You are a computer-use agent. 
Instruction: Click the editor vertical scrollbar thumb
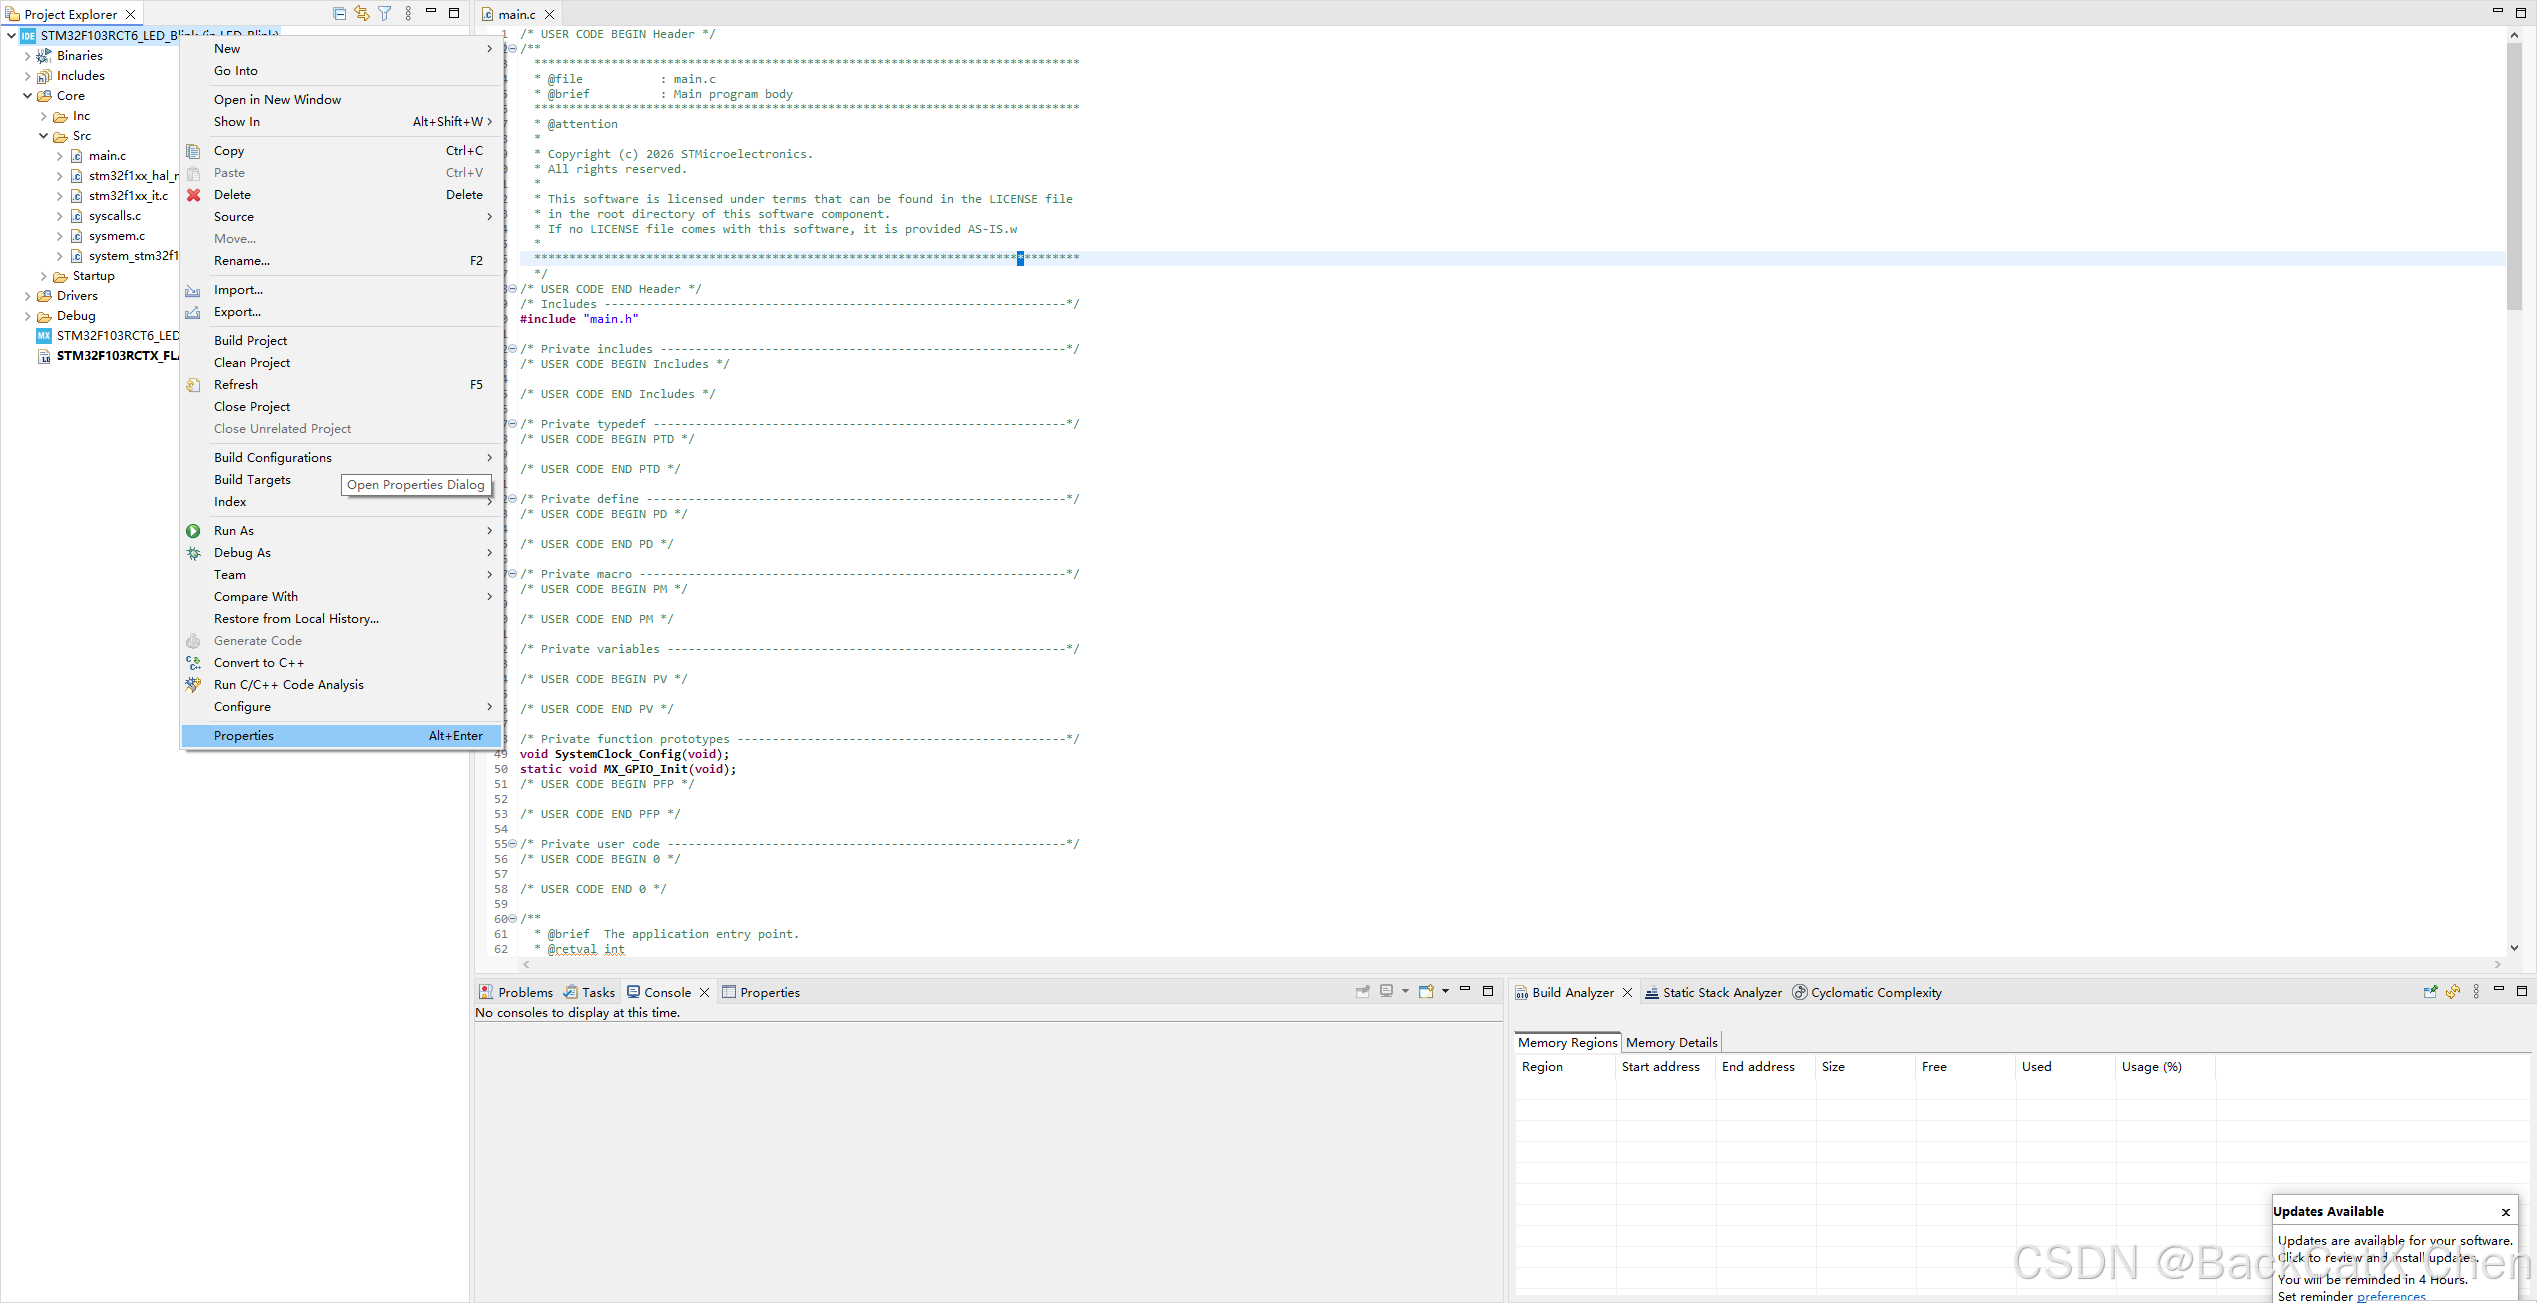tap(2514, 175)
